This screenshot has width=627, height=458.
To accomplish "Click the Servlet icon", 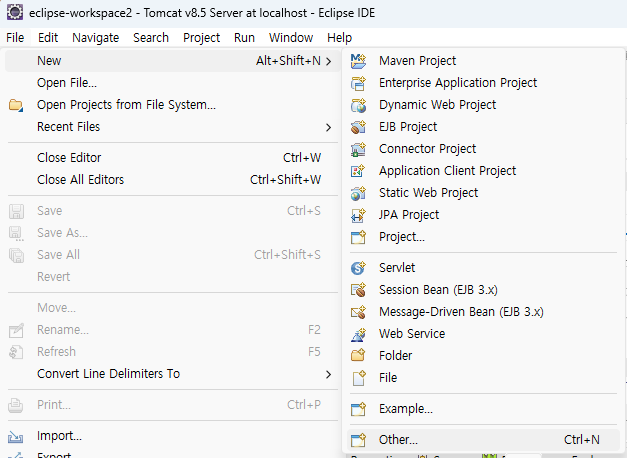I will point(358,268).
